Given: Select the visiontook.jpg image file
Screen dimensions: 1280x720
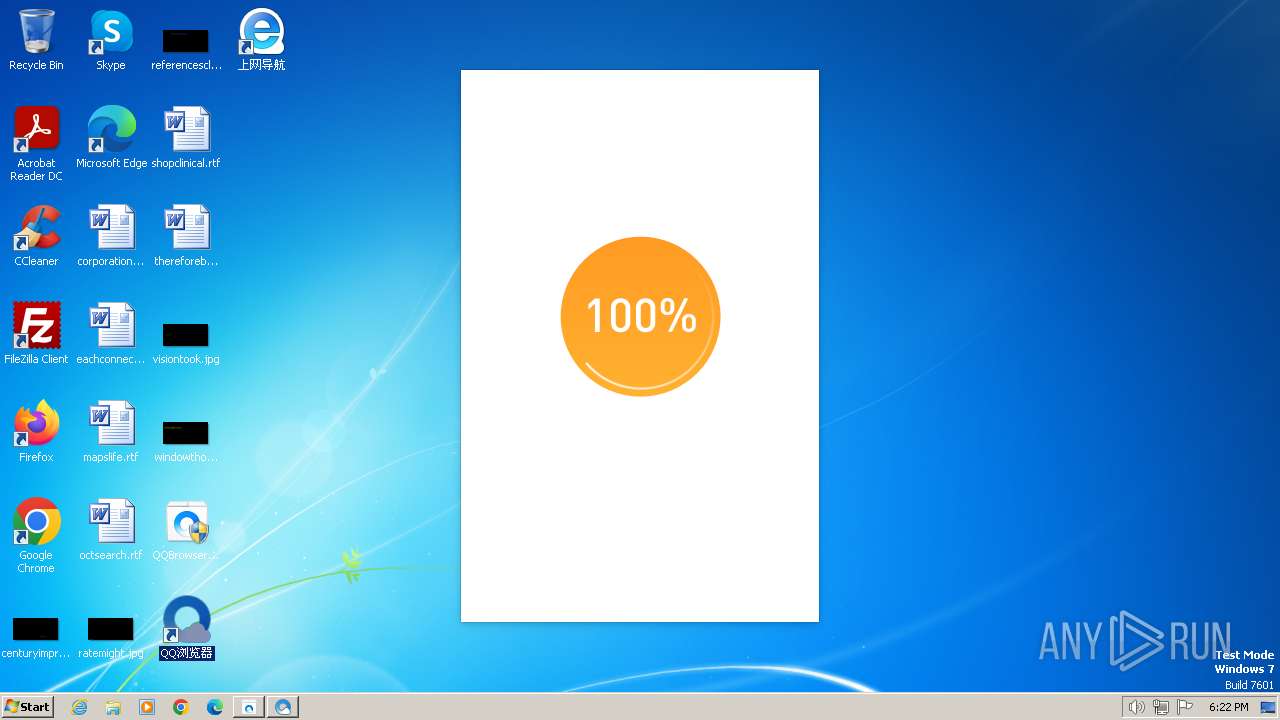Looking at the screenshot, I should coord(186,343).
